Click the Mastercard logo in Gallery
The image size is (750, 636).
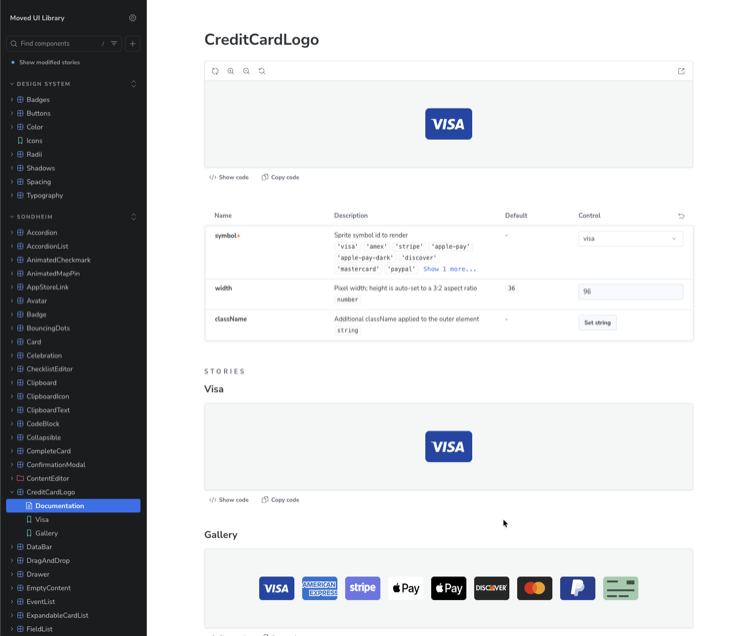click(x=535, y=588)
